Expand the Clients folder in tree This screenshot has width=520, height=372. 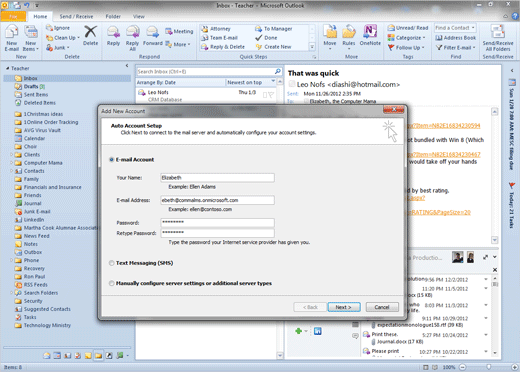pyautogui.click(x=12, y=155)
